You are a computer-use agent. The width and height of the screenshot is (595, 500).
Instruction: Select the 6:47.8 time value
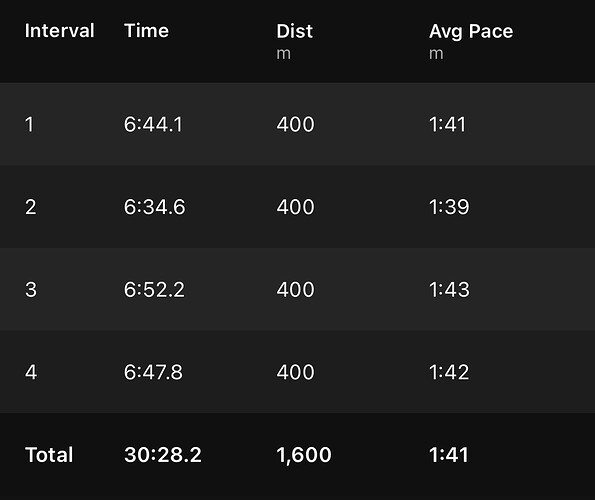click(153, 372)
